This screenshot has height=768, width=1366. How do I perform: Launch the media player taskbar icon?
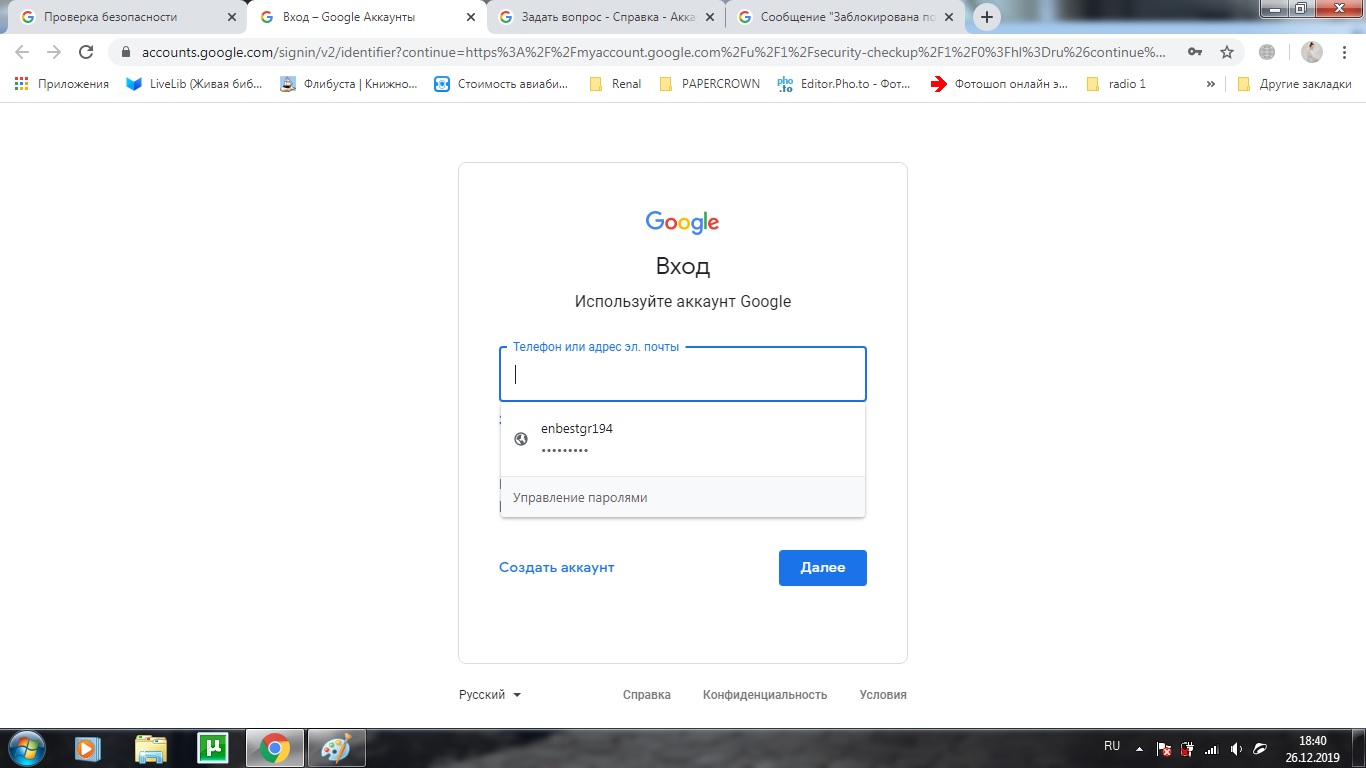click(88, 747)
